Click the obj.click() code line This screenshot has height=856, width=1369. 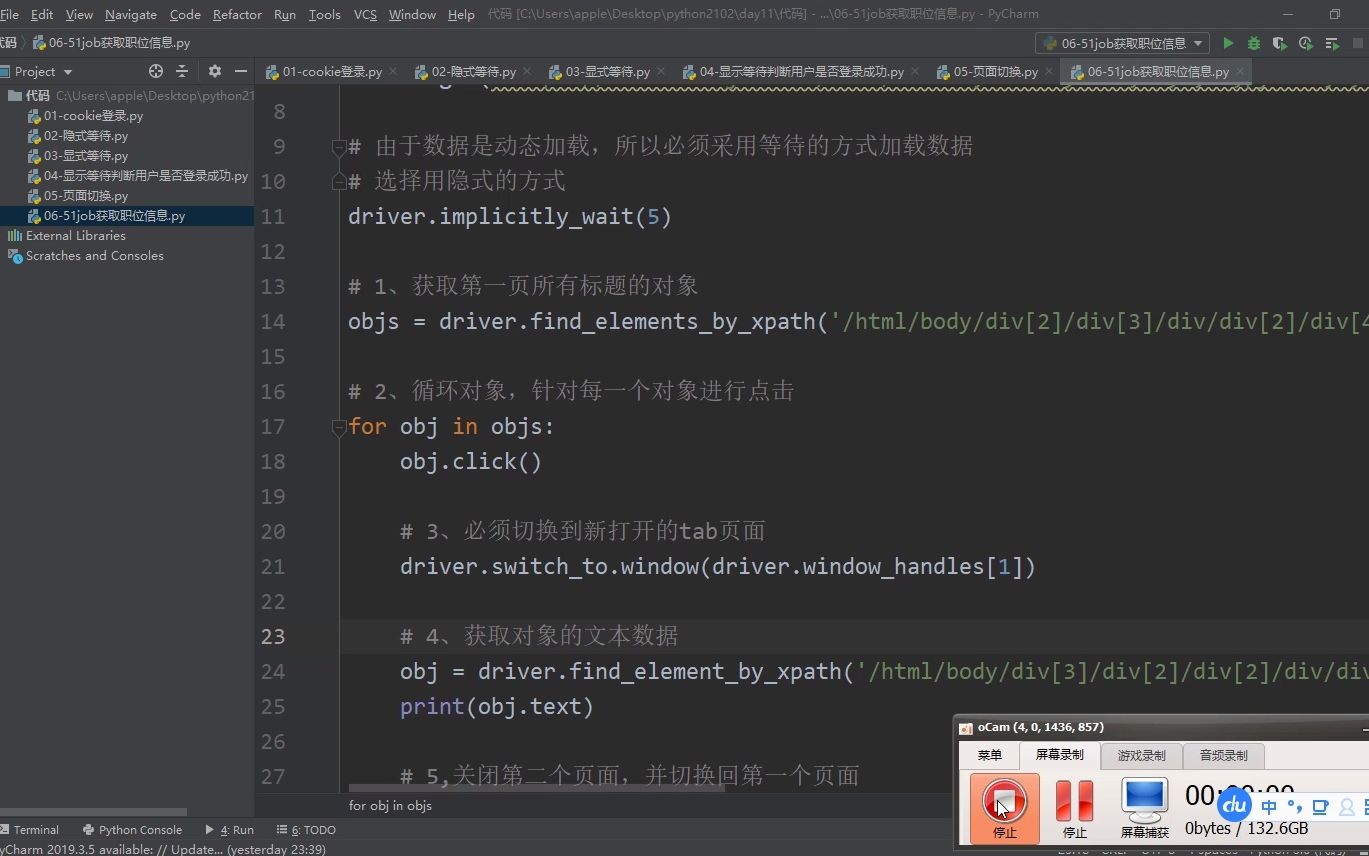tap(471, 462)
